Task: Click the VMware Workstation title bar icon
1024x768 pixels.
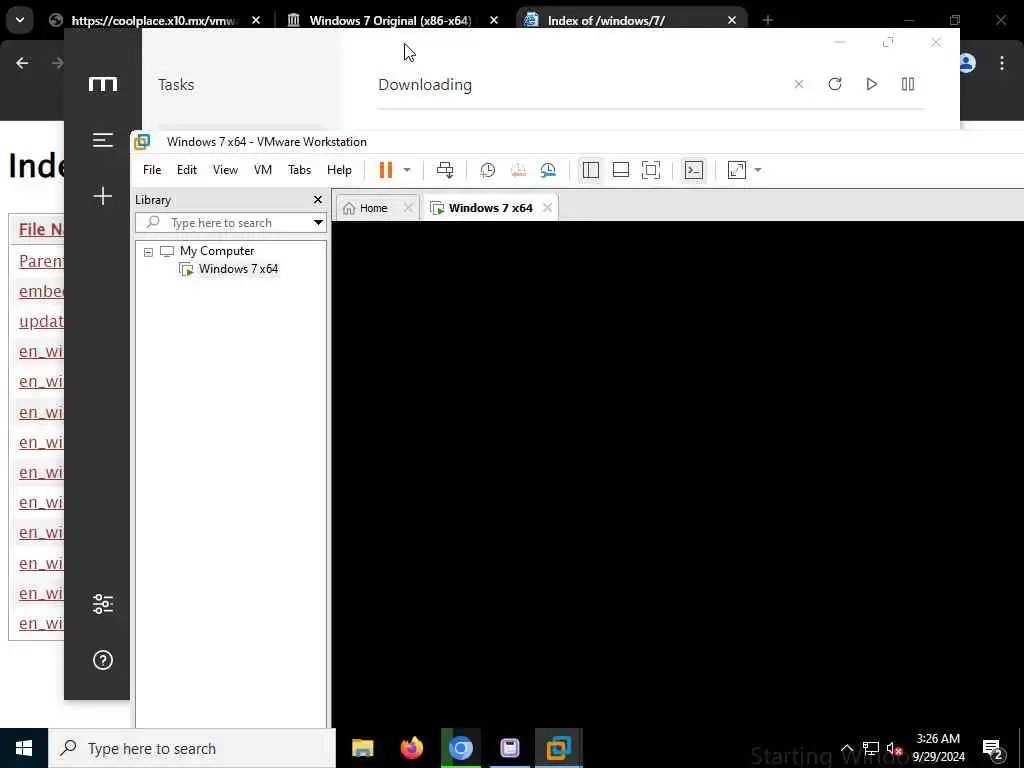Action: 142,142
